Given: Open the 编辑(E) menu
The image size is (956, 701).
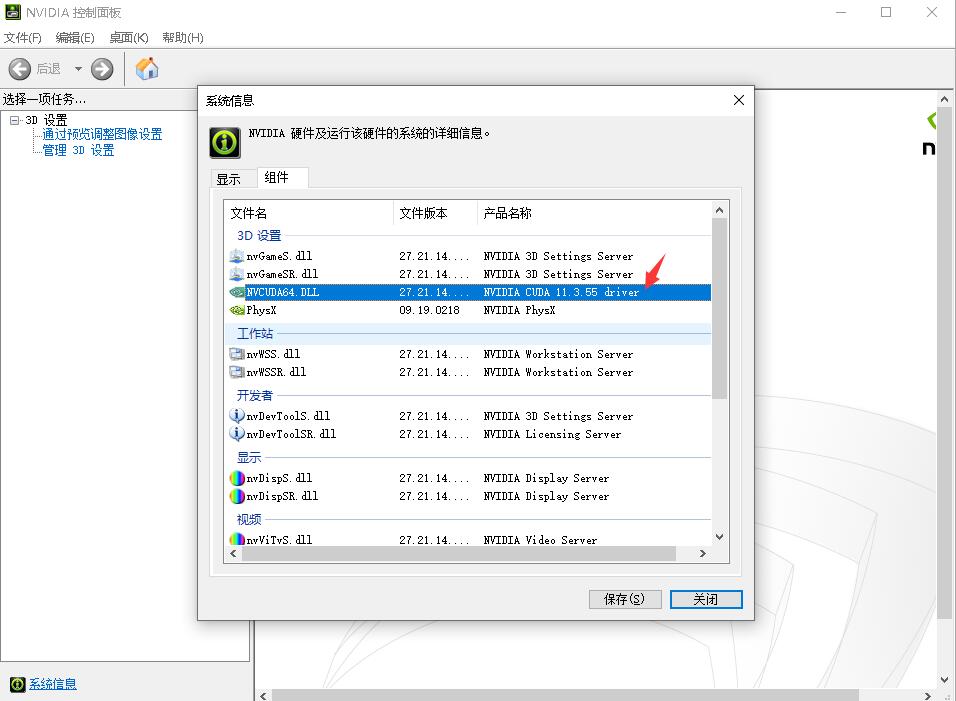Looking at the screenshot, I should [x=75, y=38].
